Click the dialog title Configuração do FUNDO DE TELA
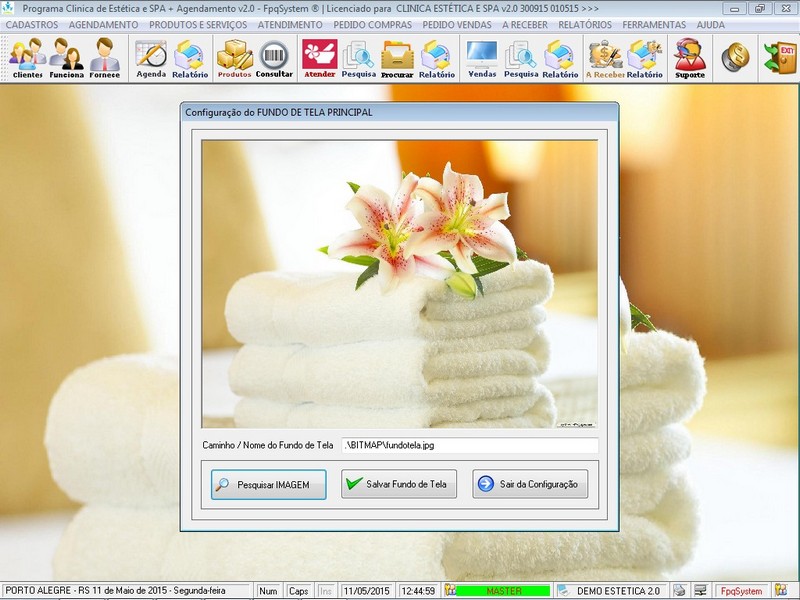Screen dimensions: 800x600 [x=279, y=112]
